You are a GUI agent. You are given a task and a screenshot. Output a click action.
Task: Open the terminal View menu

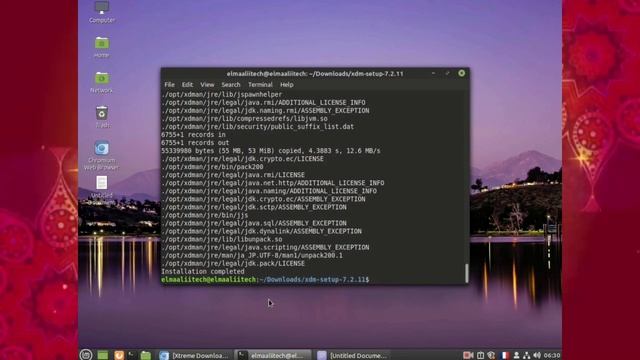pos(207,84)
